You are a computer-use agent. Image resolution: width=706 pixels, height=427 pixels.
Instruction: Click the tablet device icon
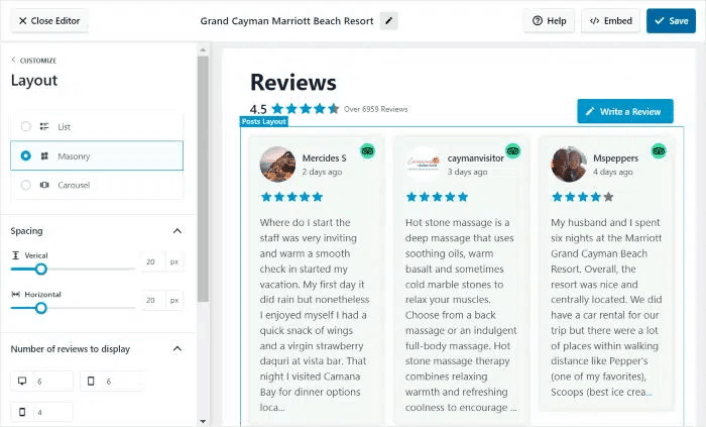tap(91, 381)
